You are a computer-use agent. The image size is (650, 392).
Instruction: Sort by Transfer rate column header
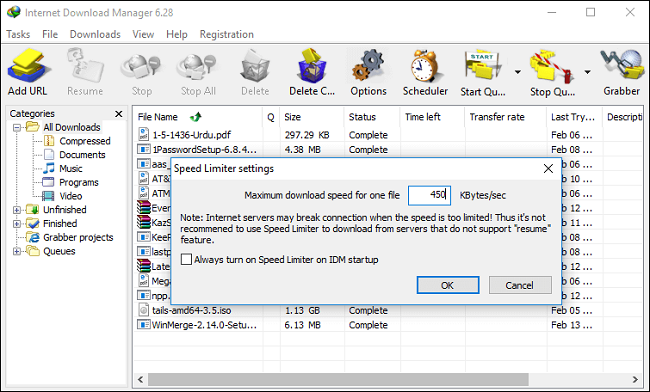click(x=505, y=117)
